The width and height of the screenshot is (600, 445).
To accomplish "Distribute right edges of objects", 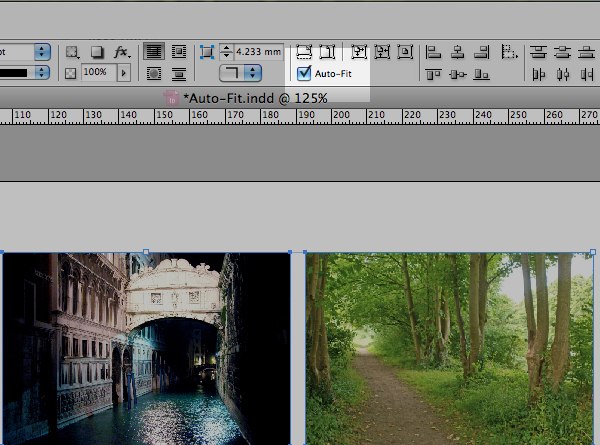I will pos(586,74).
